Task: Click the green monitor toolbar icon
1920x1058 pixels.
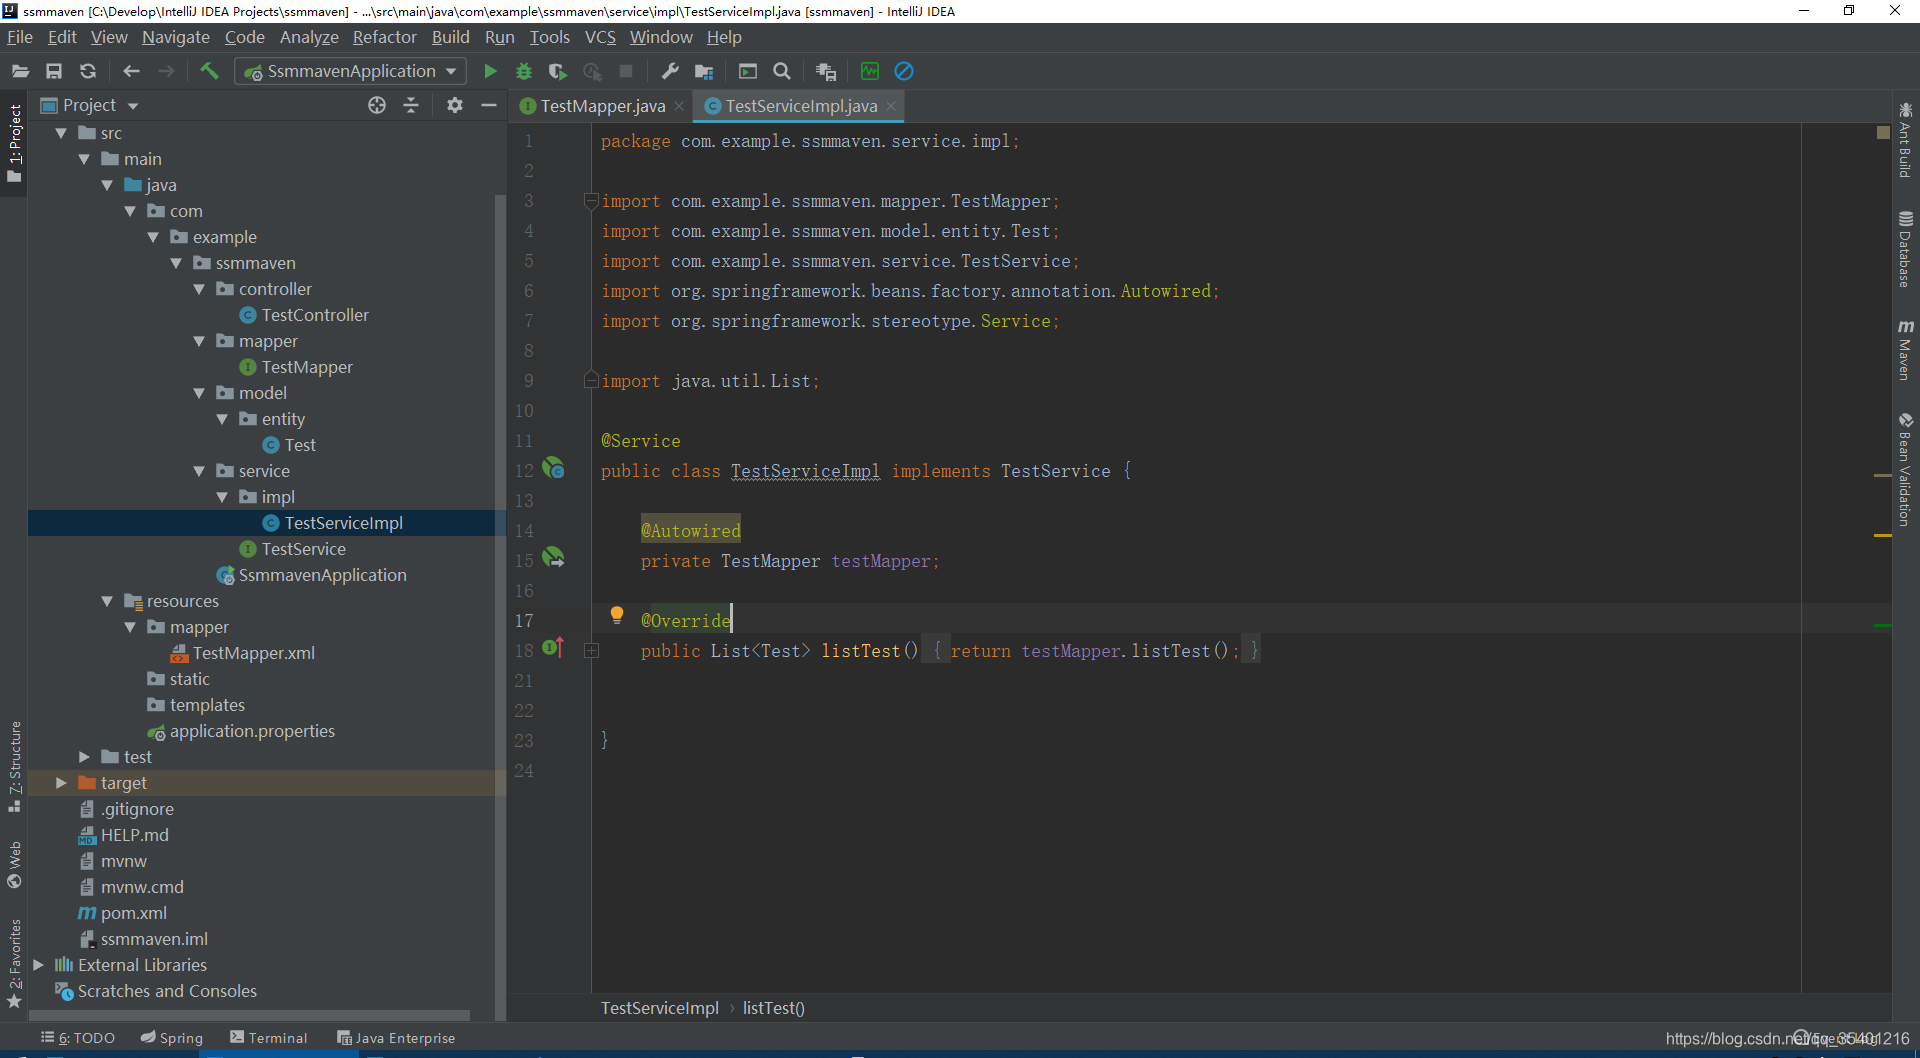Action: 870,71
